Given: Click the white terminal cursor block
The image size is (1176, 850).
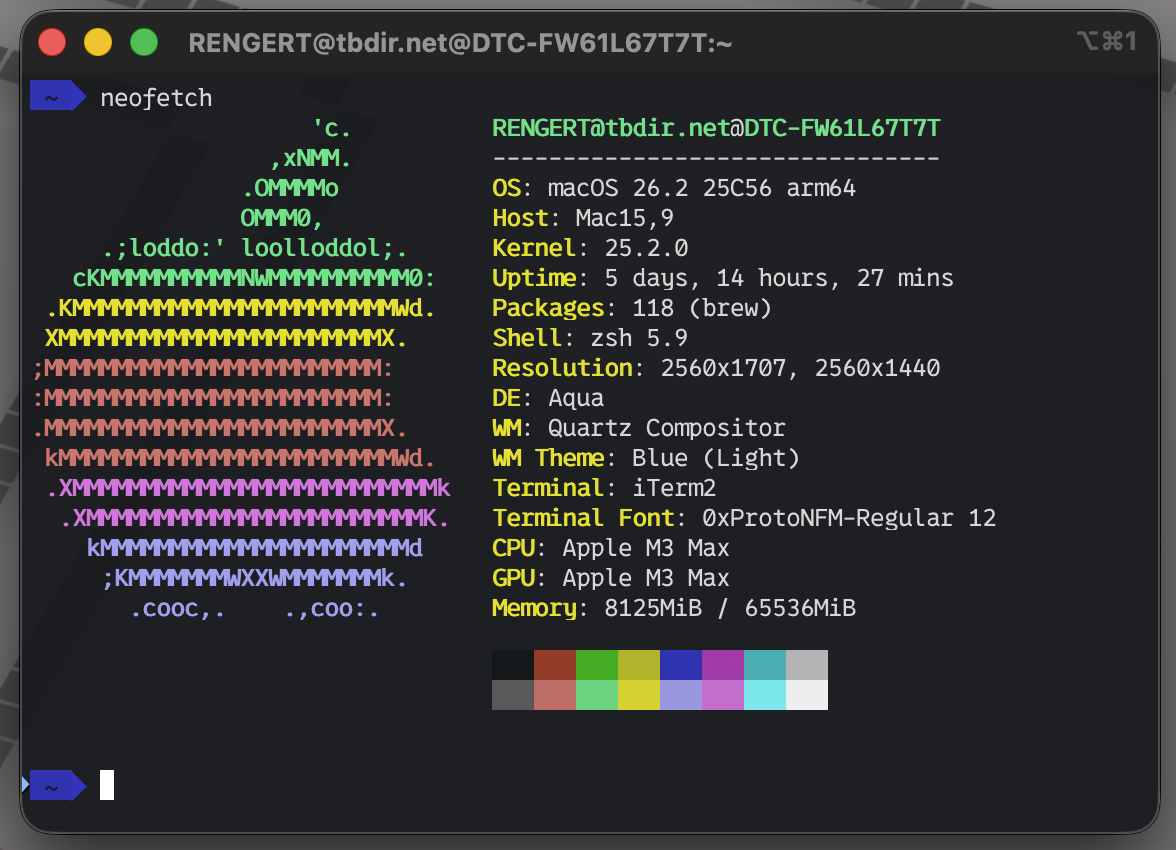Looking at the screenshot, I should 107,785.
